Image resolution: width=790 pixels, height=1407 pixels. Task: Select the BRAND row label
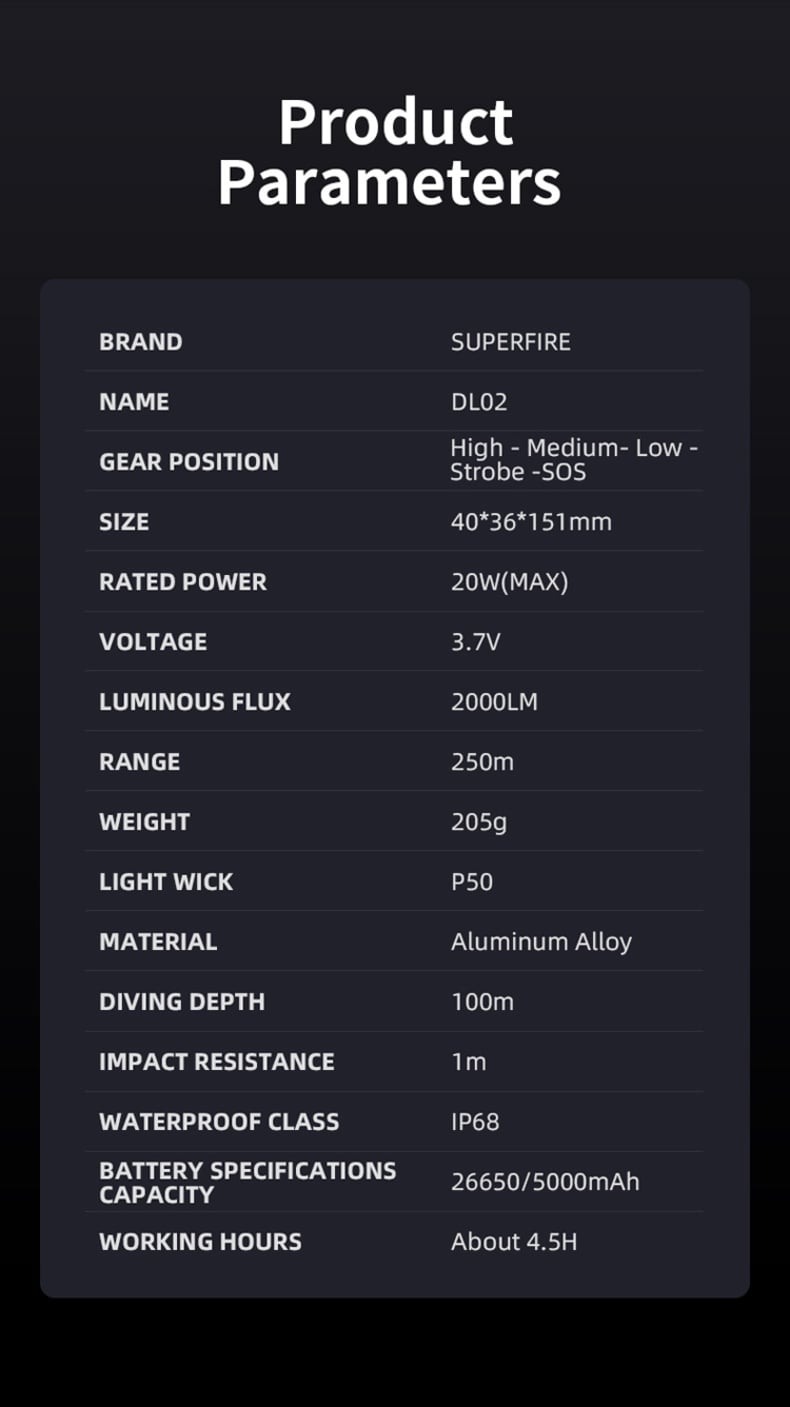(141, 342)
